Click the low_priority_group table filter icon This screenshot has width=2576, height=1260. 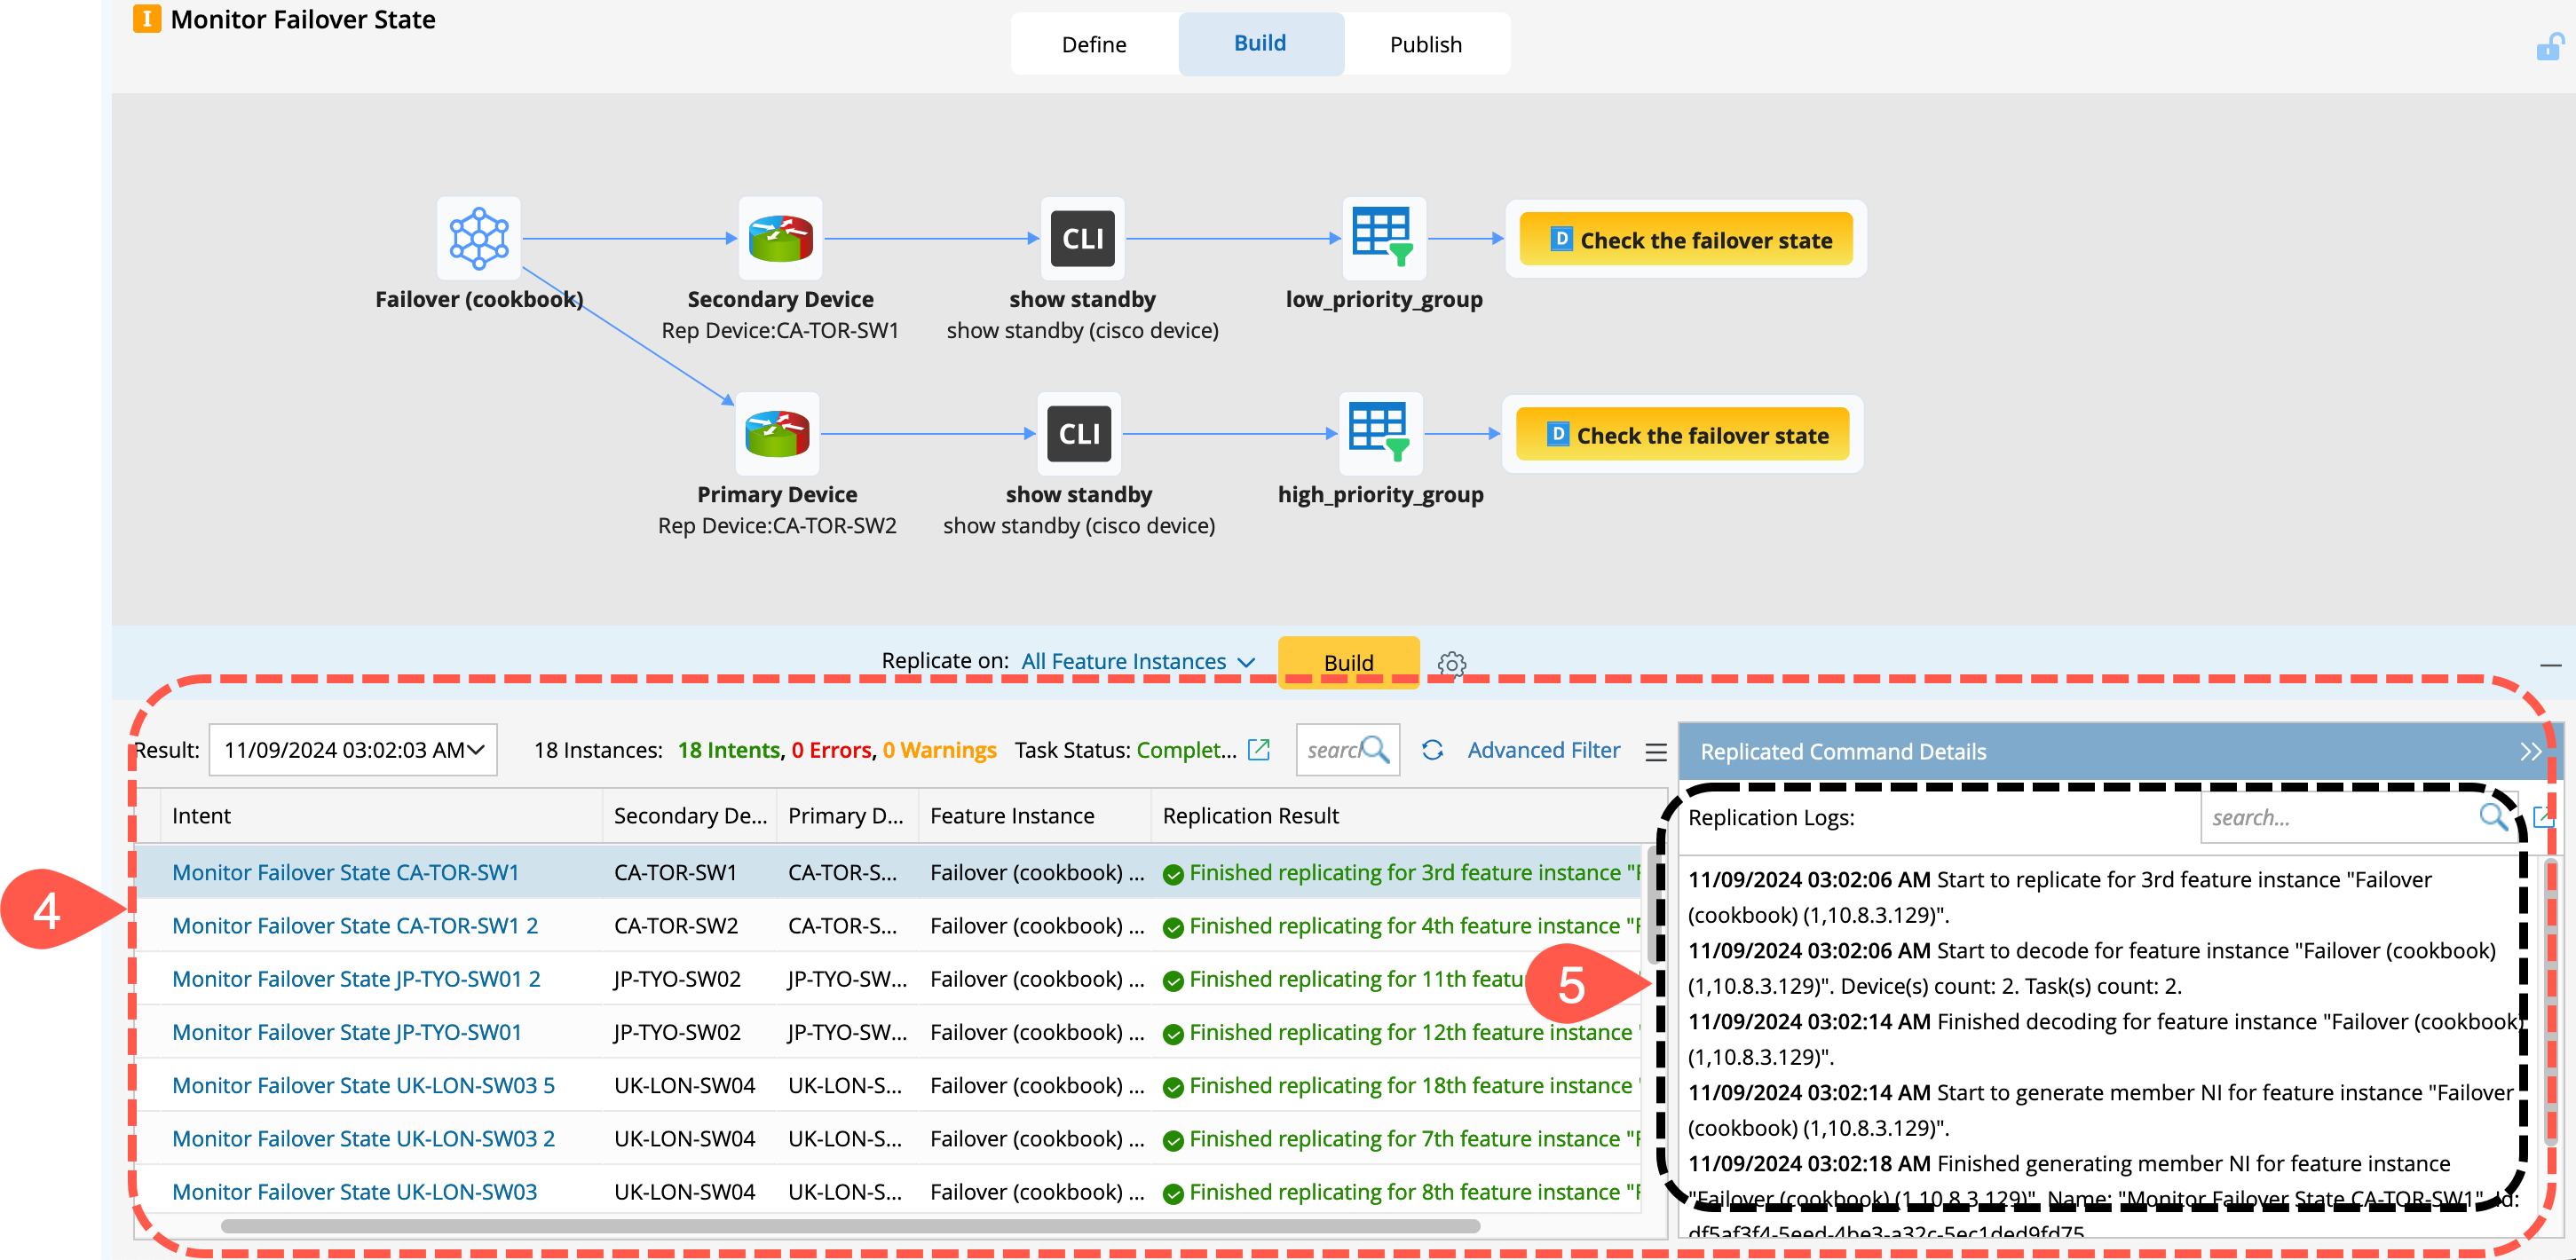pyautogui.click(x=1383, y=238)
